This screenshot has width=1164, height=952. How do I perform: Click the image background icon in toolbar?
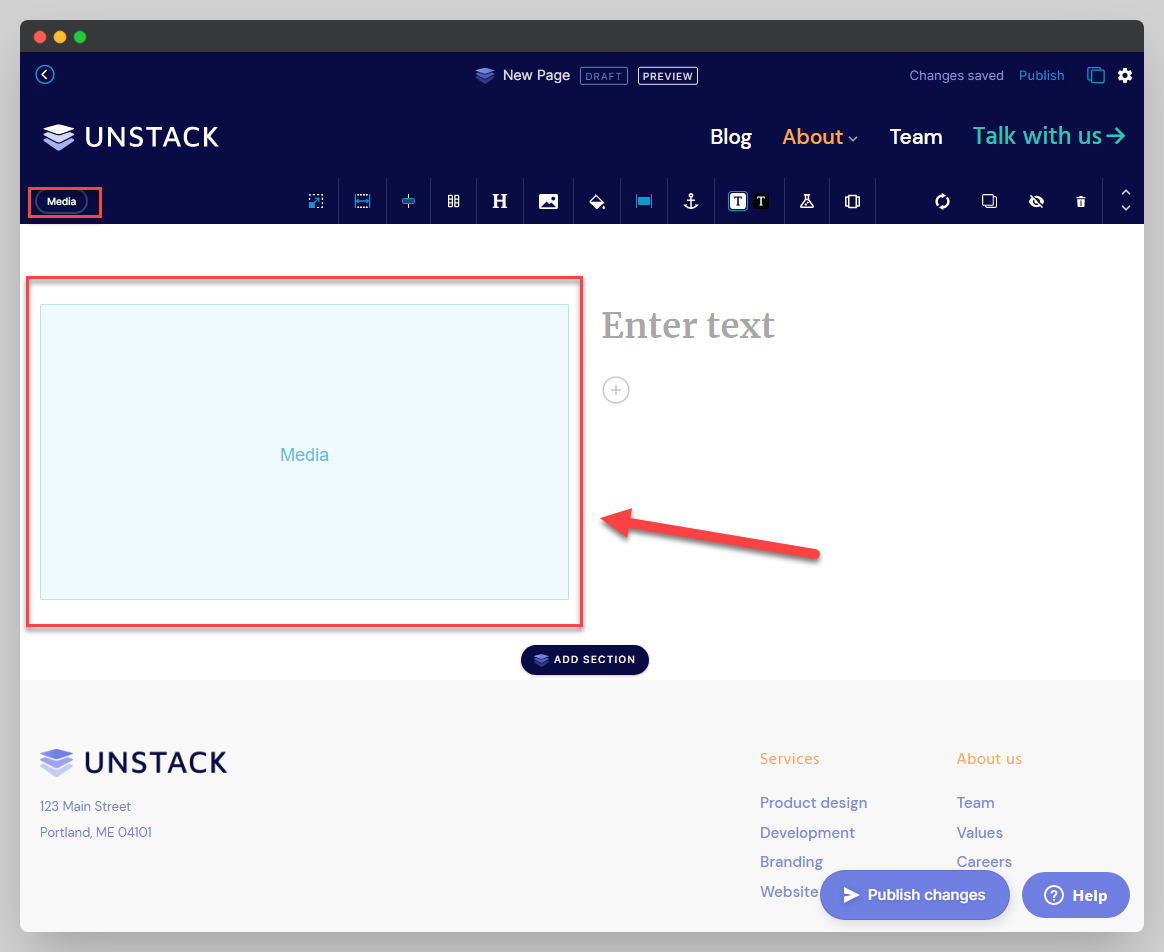pyautogui.click(x=548, y=201)
